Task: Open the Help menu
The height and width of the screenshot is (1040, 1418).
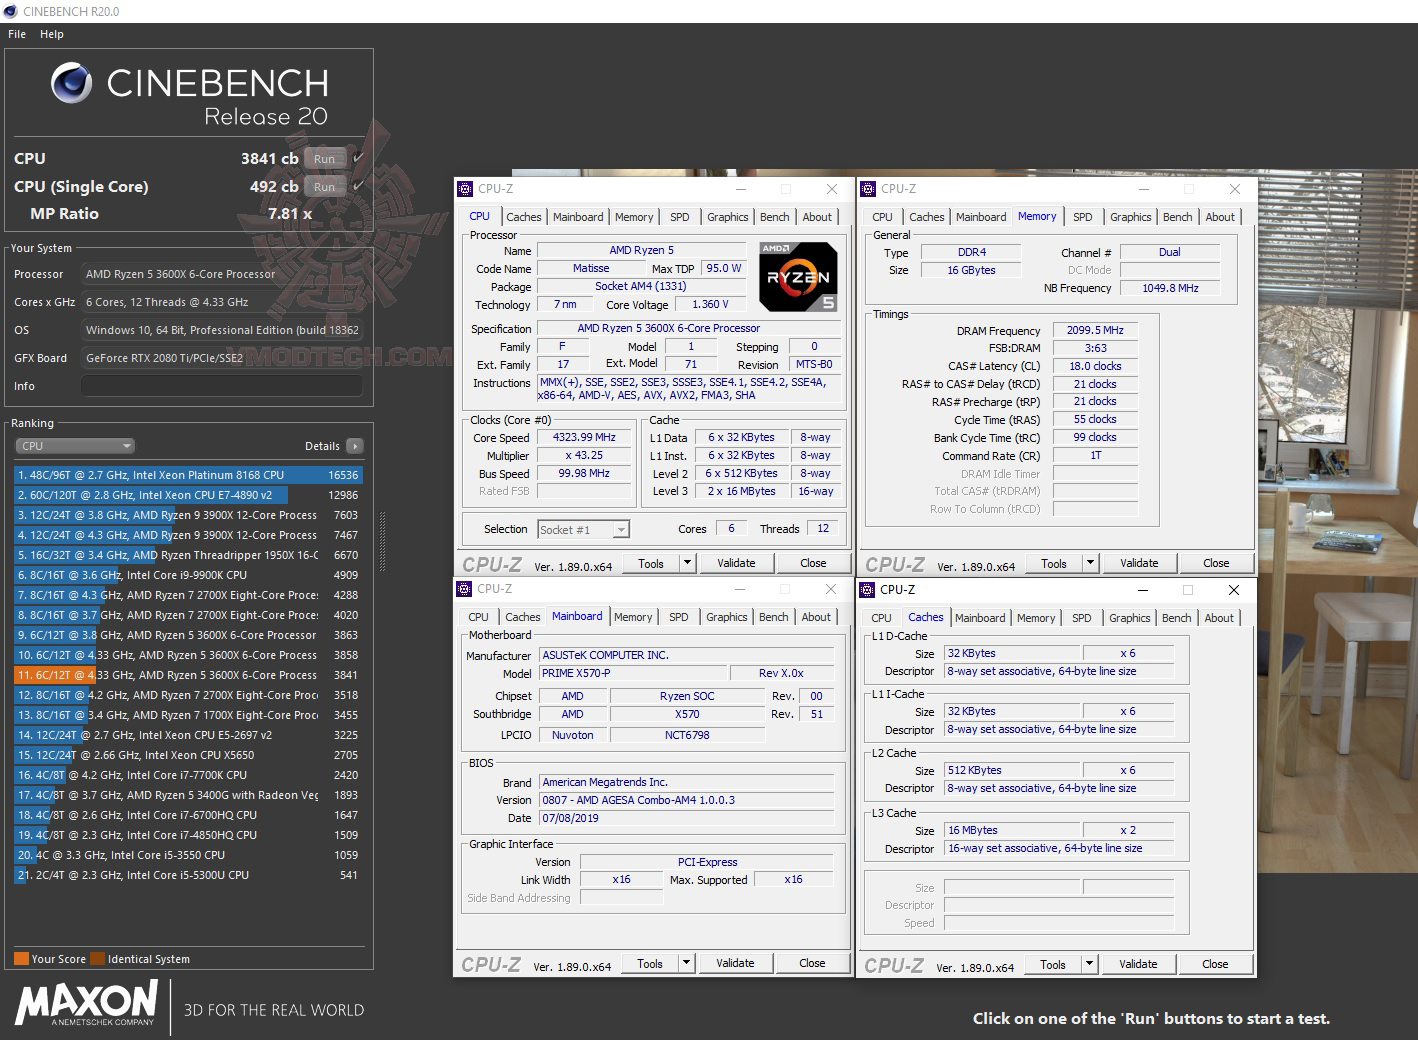Action: point(51,33)
